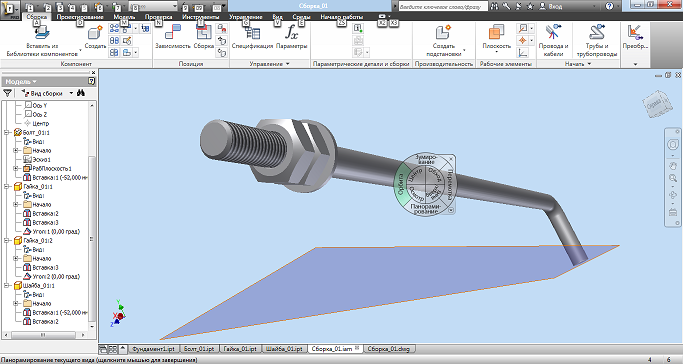Open the Проектирование ribbon tab

[80, 17]
